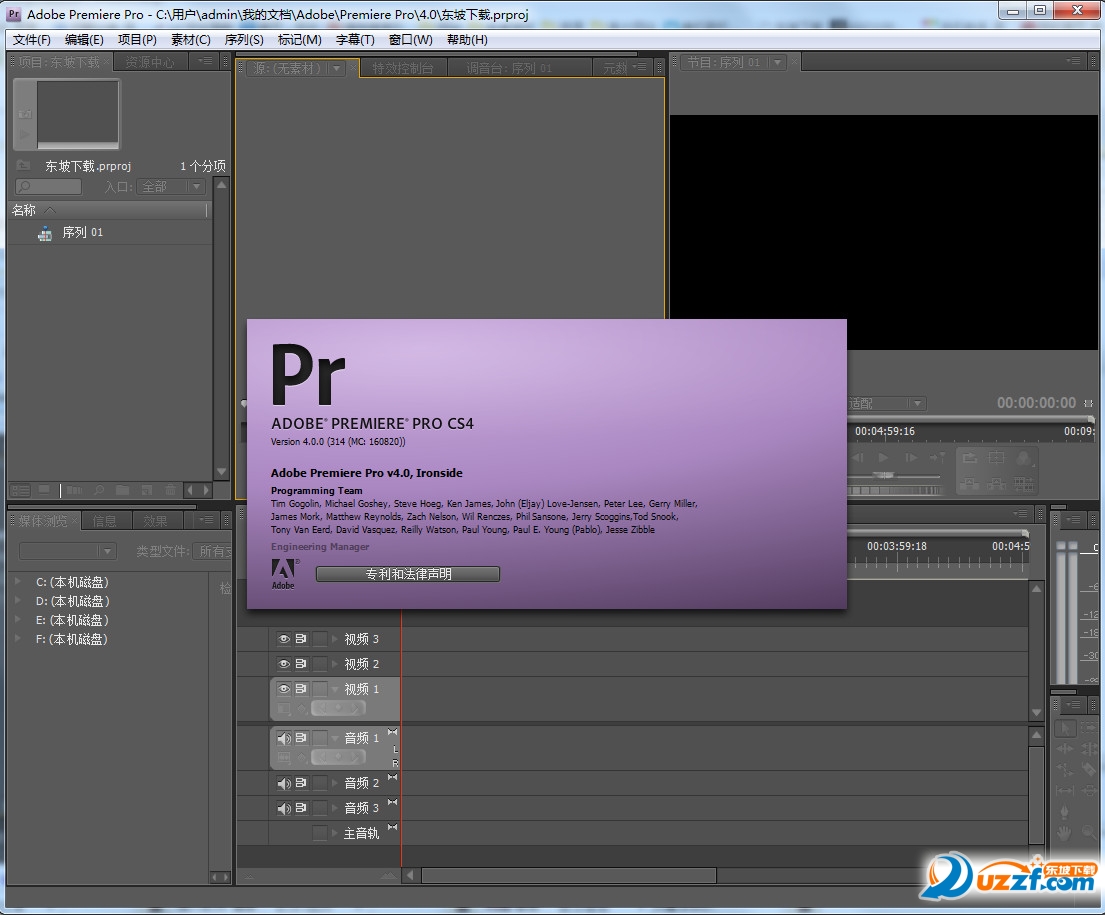Click Program monitor viewing area bar
The image size is (1105, 915).
coord(973,419)
